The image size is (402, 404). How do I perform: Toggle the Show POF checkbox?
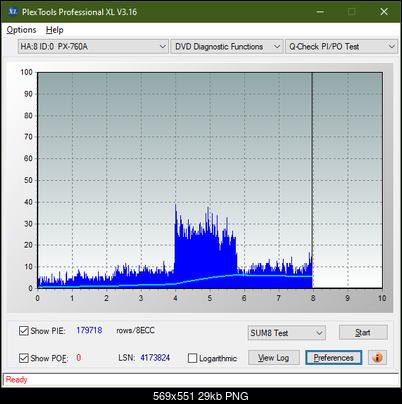point(24,358)
